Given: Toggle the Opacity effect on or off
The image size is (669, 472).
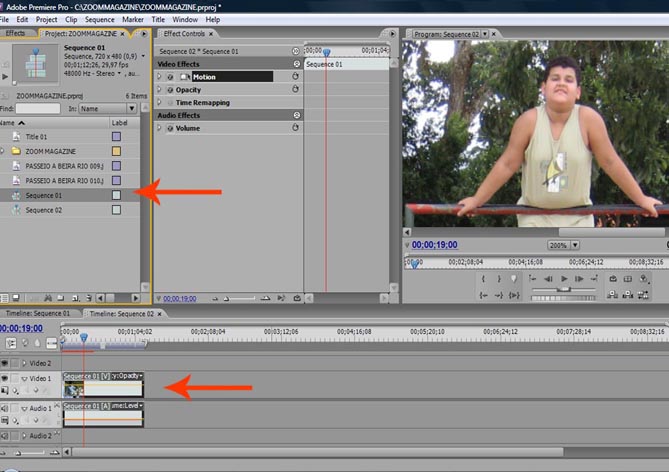Looking at the screenshot, I should (169, 90).
